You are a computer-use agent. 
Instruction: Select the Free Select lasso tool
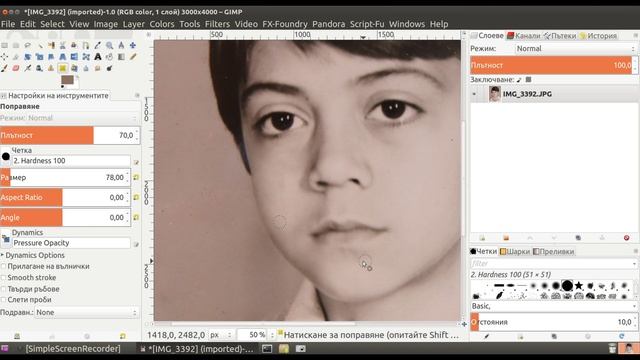[27, 45]
